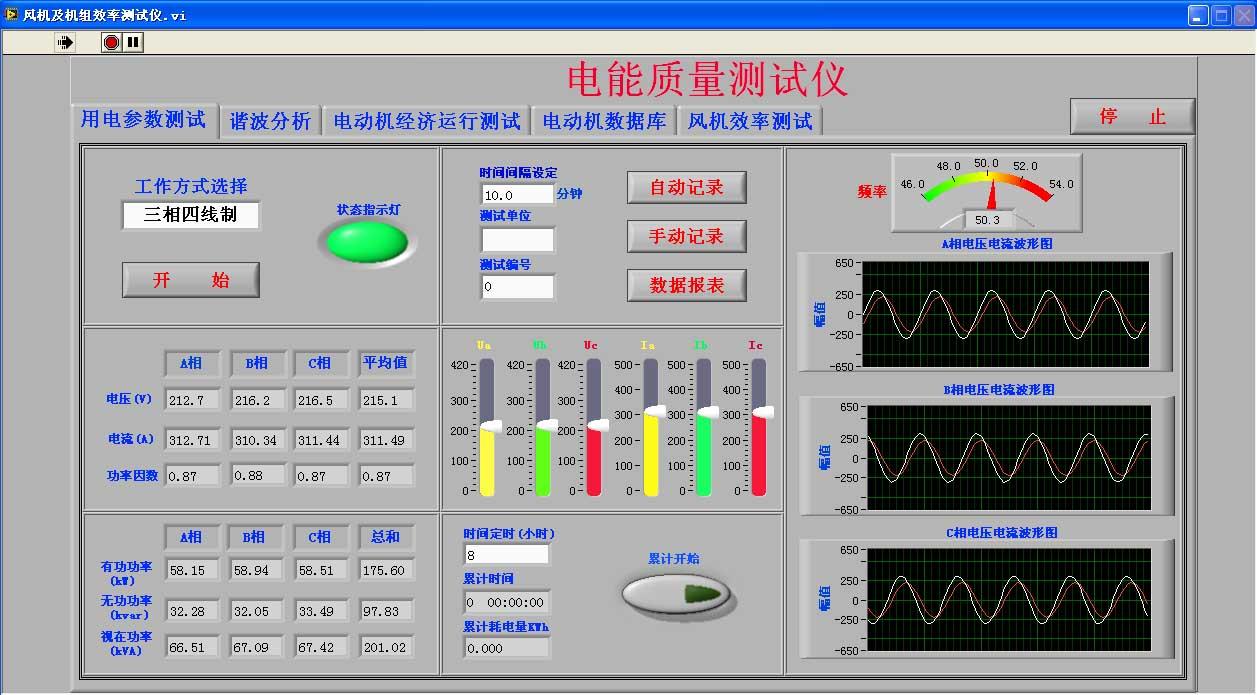This screenshot has height=695, width=1257.
Task: Click the Run arrow toolbar icon
Action: tap(66, 42)
